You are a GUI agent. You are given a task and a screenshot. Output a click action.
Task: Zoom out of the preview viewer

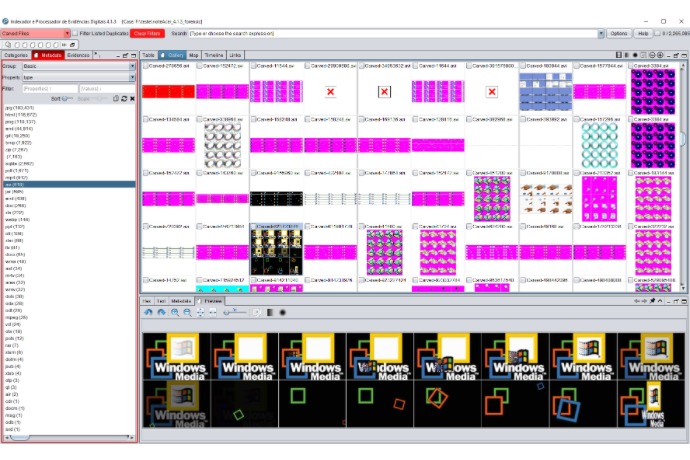(x=187, y=312)
